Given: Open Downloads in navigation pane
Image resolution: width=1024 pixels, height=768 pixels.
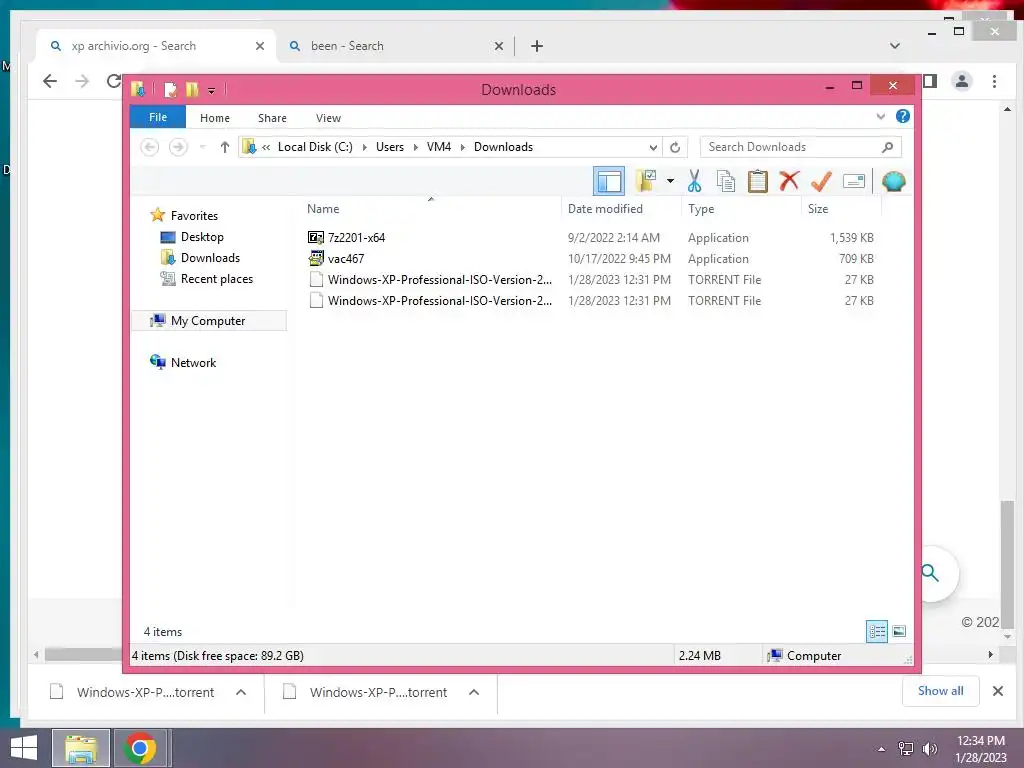Looking at the screenshot, I should pyautogui.click(x=210, y=257).
